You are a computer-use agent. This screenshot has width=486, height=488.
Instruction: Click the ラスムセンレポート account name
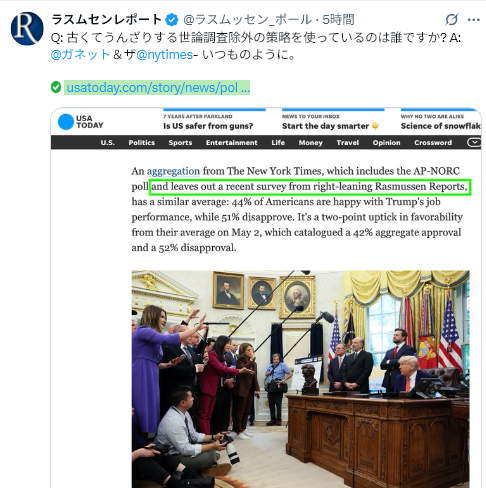107,20
